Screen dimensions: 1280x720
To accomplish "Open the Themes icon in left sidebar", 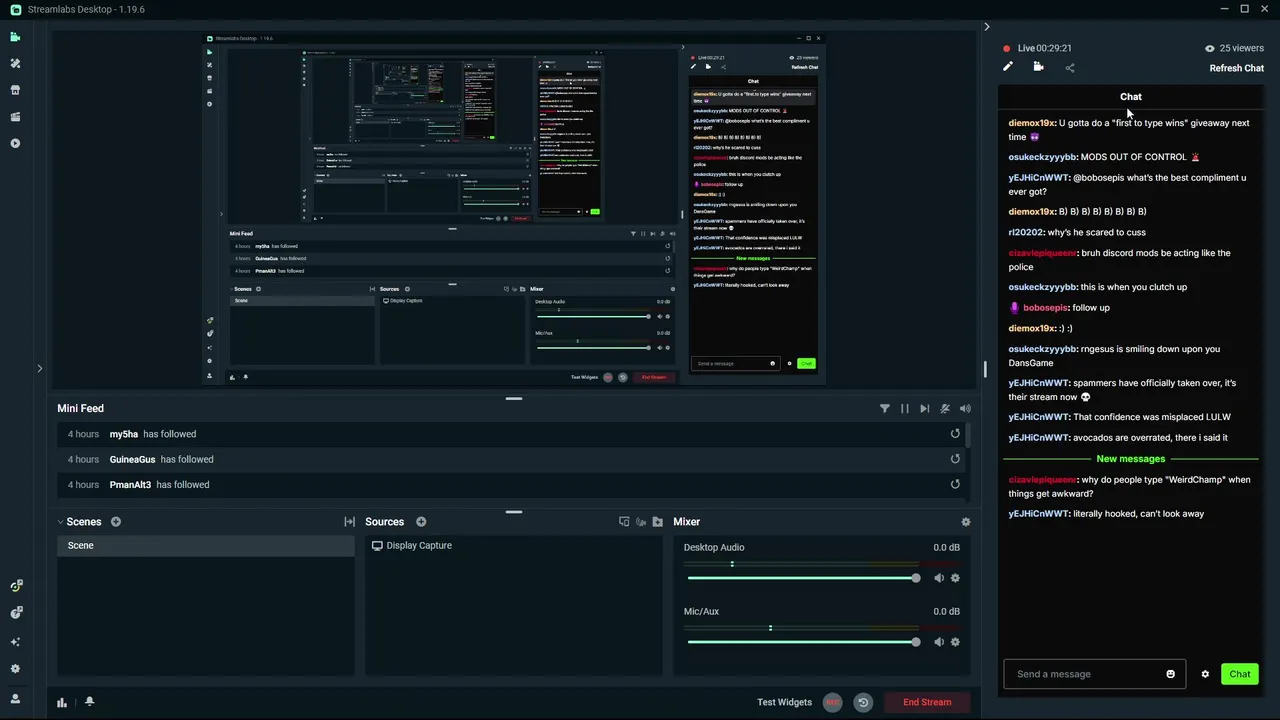I will [x=15, y=63].
